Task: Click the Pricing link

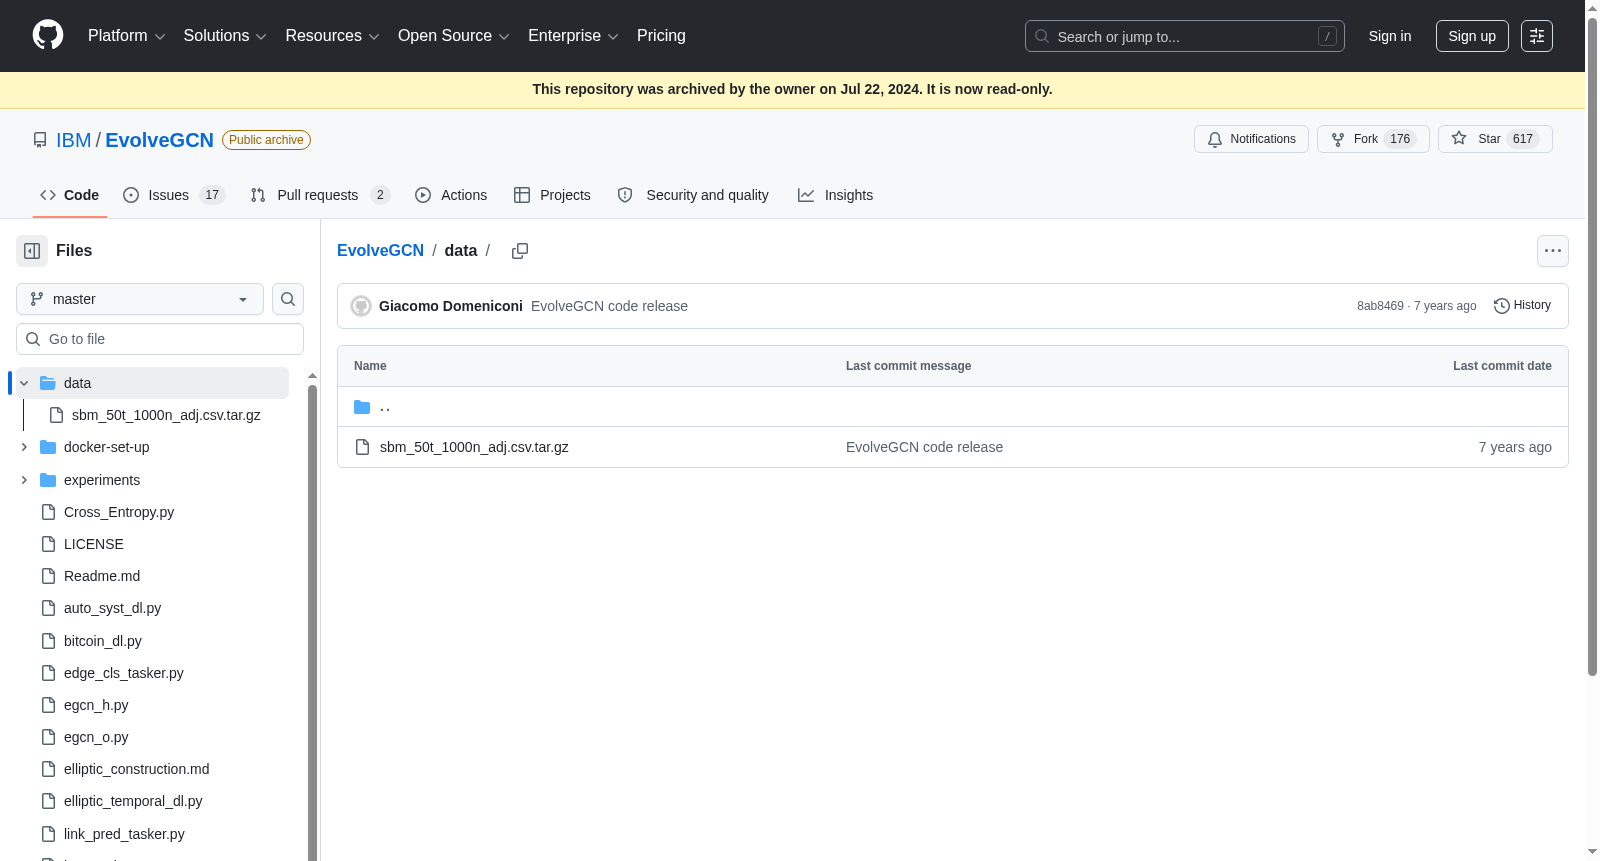Action: coord(661,36)
